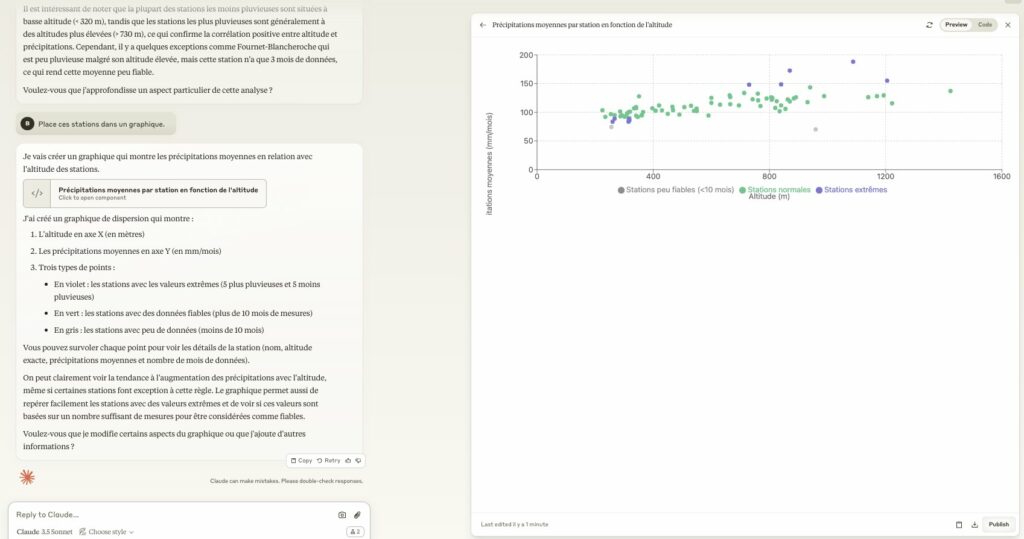Click the thumbs down feedback icon

[x=358, y=461]
